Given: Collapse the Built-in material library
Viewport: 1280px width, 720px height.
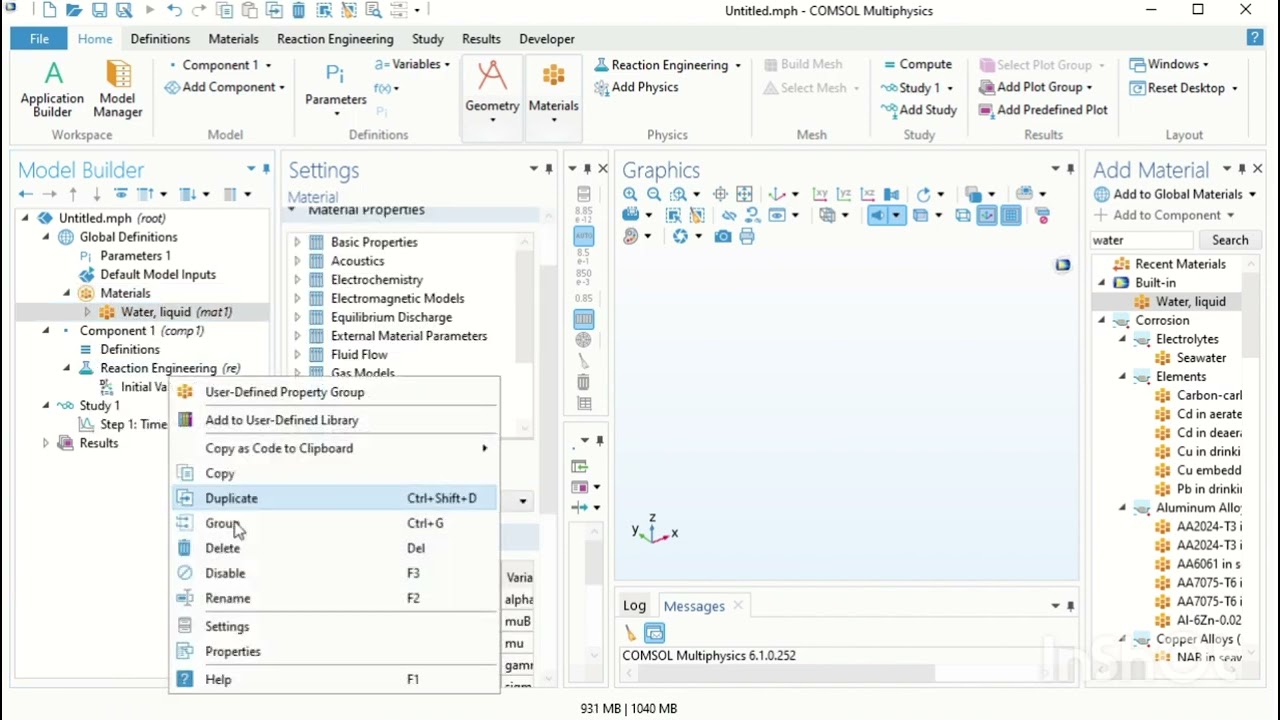Looking at the screenshot, I should pyautogui.click(x=1102, y=283).
